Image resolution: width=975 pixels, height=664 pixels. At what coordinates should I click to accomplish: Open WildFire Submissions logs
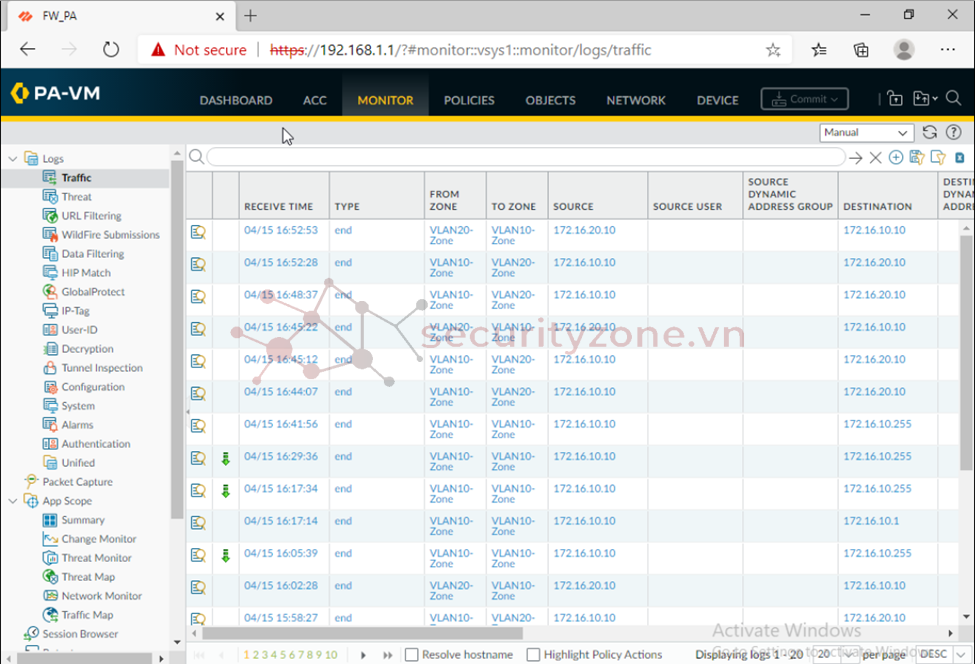(x=110, y=235)
